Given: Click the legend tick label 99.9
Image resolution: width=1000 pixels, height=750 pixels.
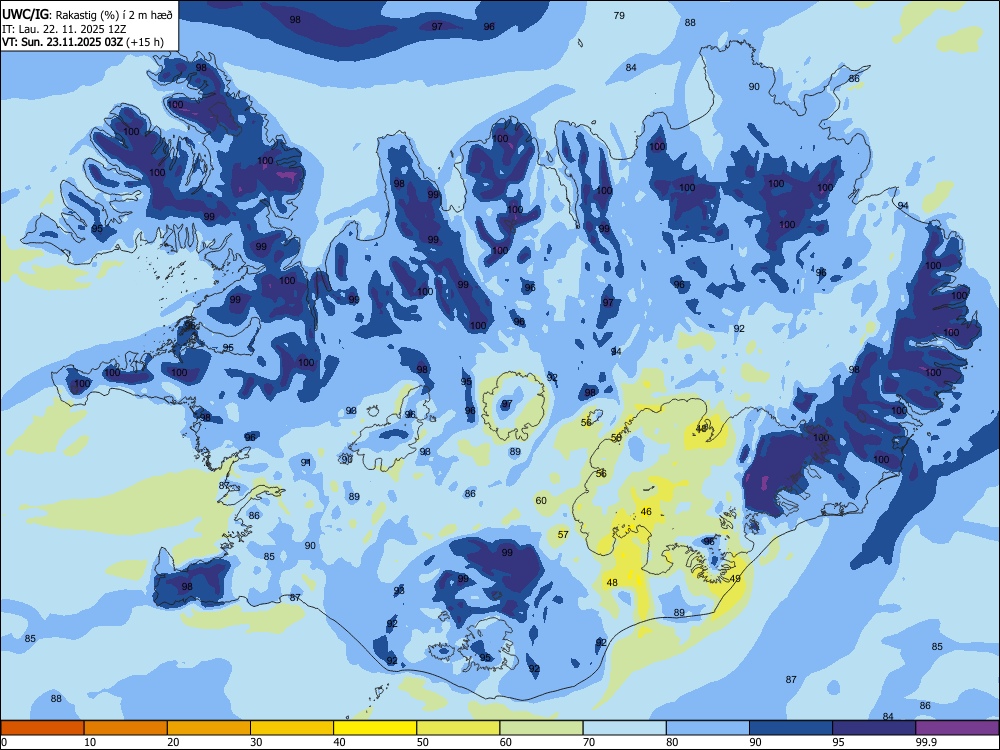Looking at the screenshot, I should point(926,742).
